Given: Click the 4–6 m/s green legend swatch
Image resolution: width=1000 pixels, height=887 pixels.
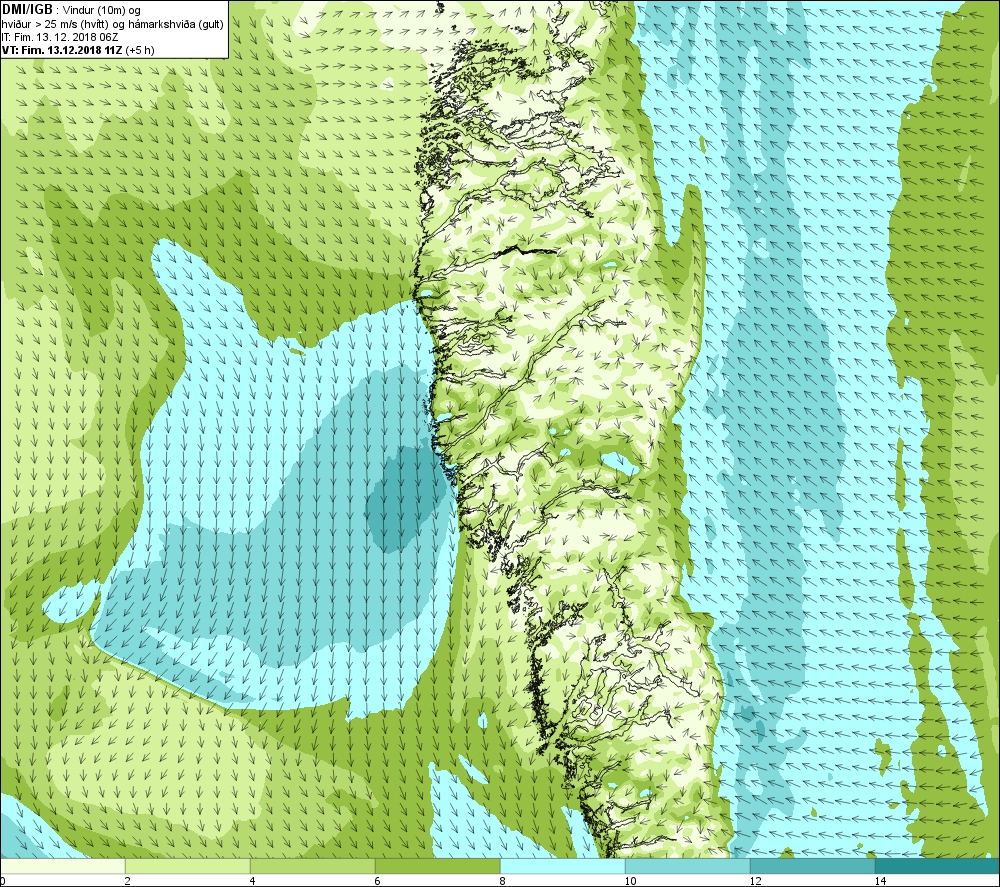Looking at the screenshot, I should point(312,866).
